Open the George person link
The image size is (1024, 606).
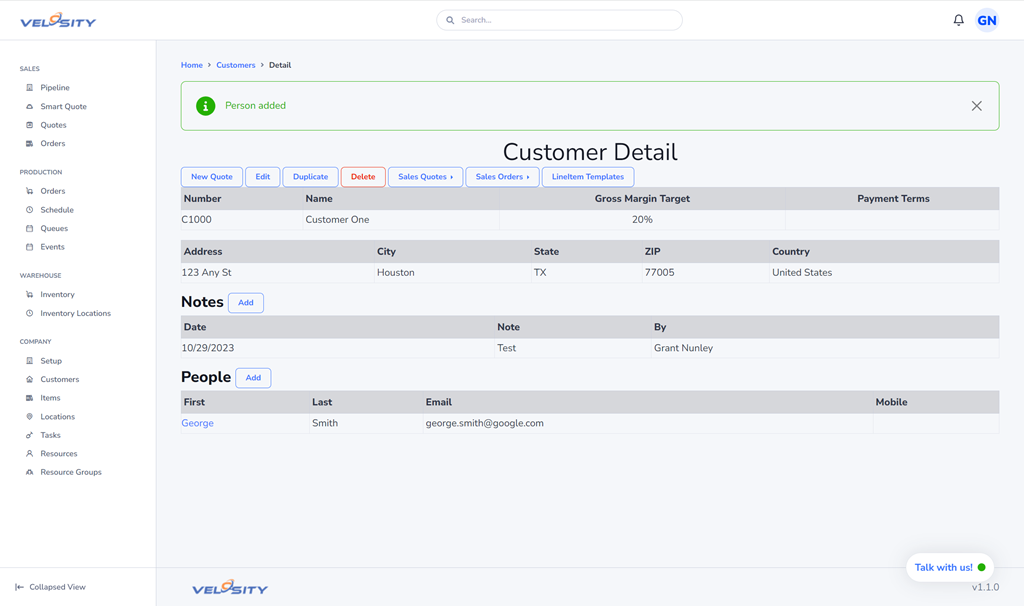197,423
